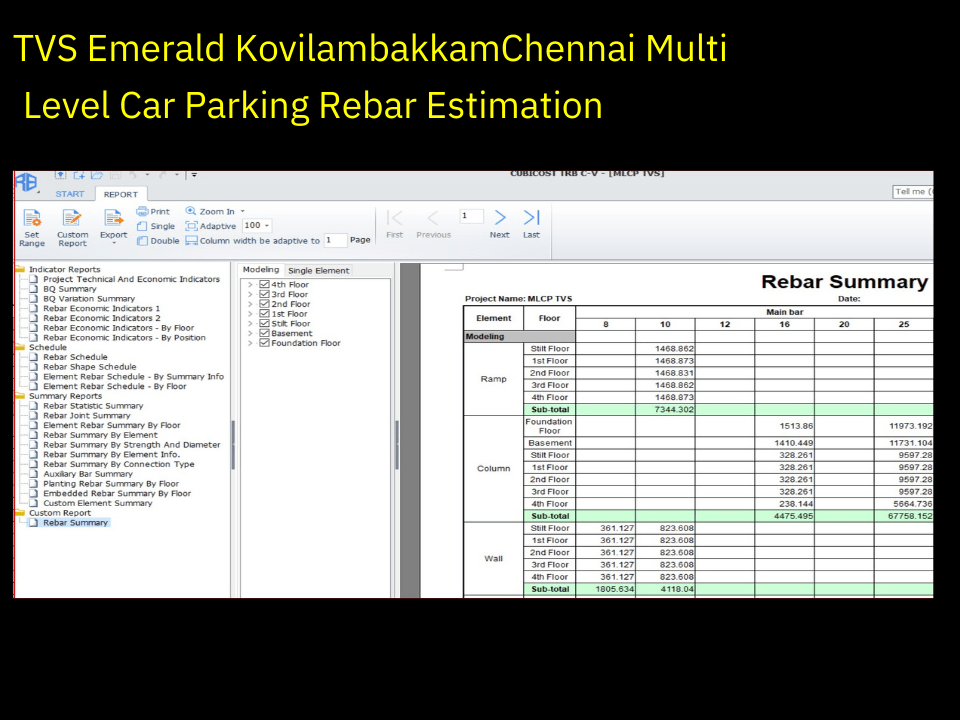
Task: Switch to the START ribbon tab
Action: point(70,194)
